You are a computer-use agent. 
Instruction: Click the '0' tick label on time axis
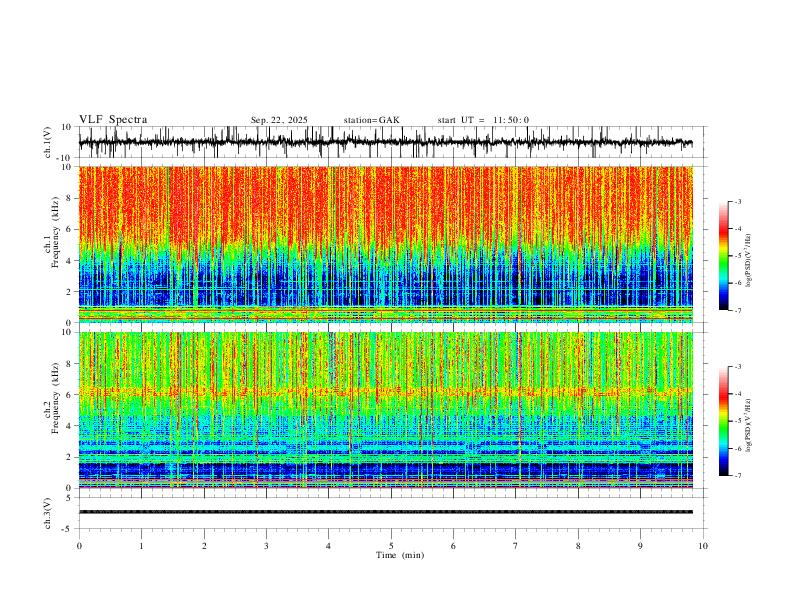click(79, 546)
